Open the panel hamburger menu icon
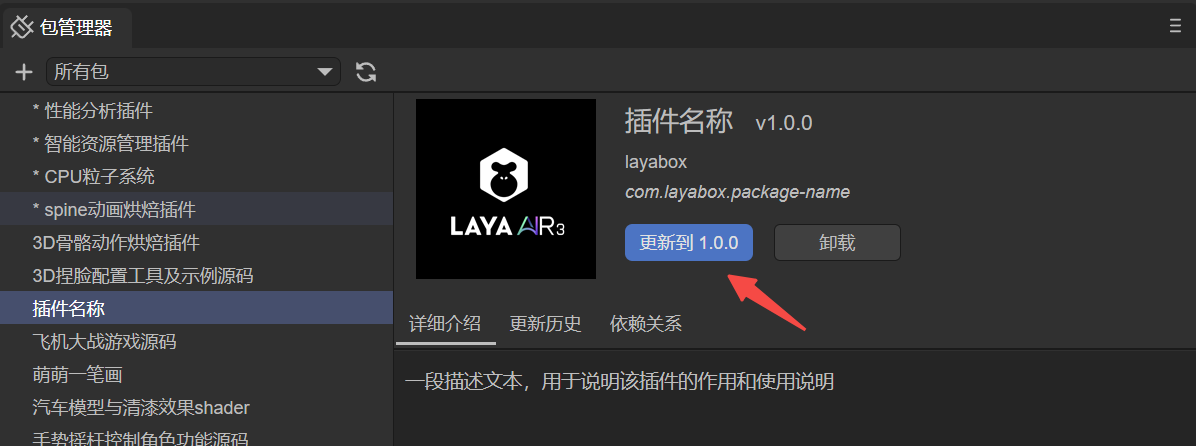Viewport: 1196px width, 446px height. (1175, 26)
